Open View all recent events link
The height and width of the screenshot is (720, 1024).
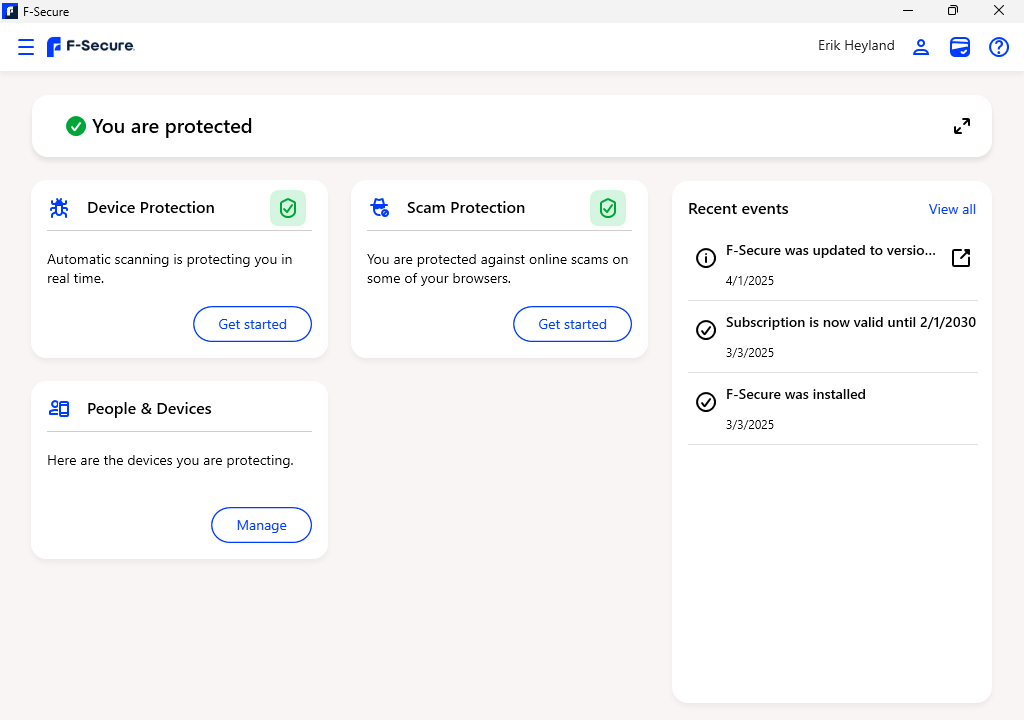click(952, 209)
